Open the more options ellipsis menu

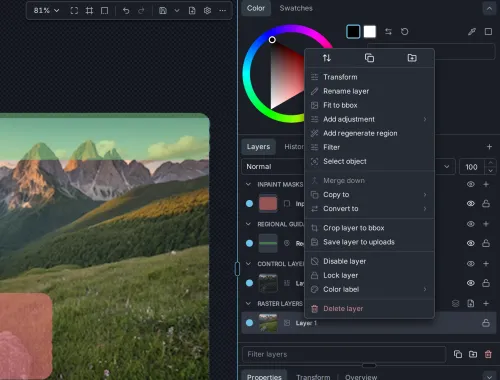223,11
